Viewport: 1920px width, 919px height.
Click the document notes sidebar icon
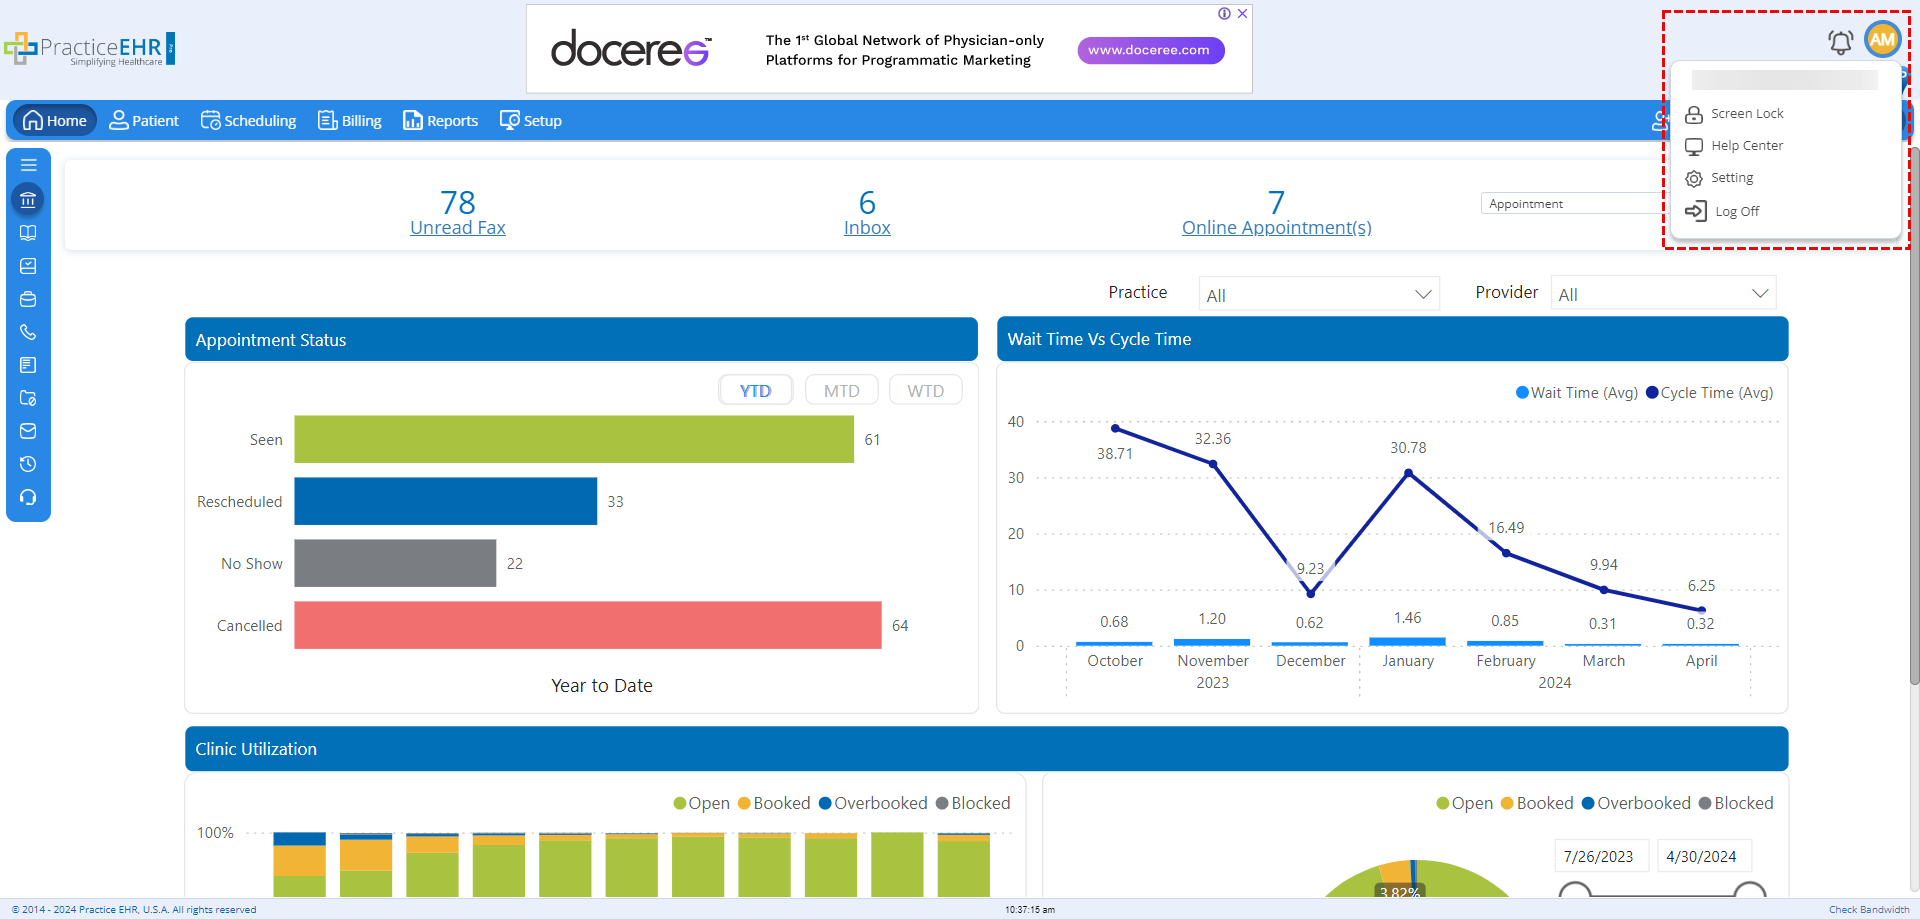pos(28,365)
